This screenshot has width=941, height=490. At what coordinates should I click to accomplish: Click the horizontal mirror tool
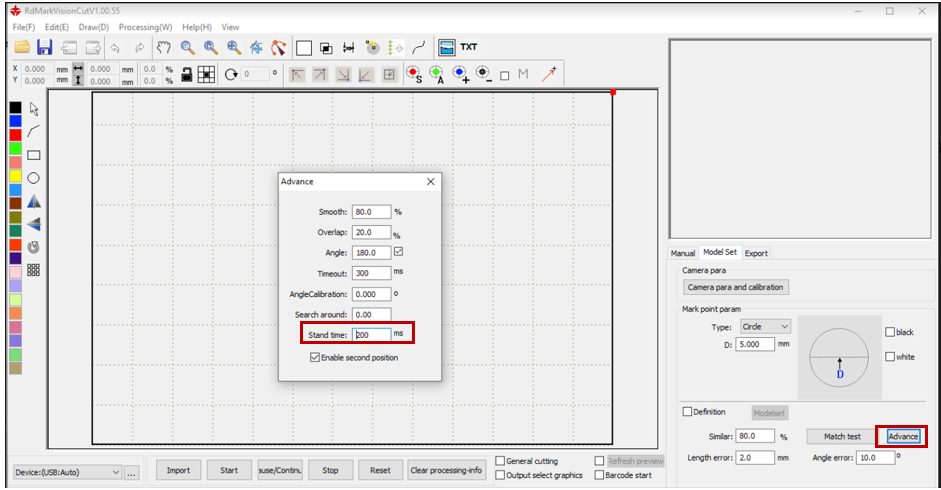34,201
